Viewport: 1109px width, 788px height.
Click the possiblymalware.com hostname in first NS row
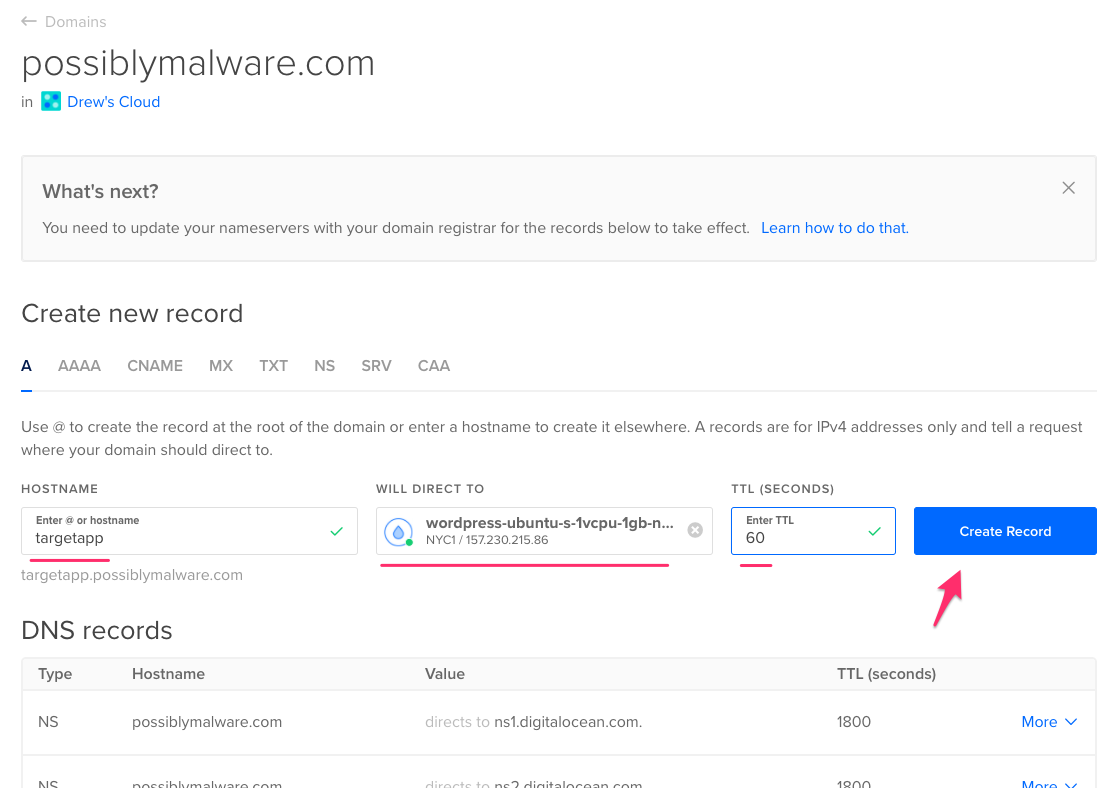pos(207,722)
